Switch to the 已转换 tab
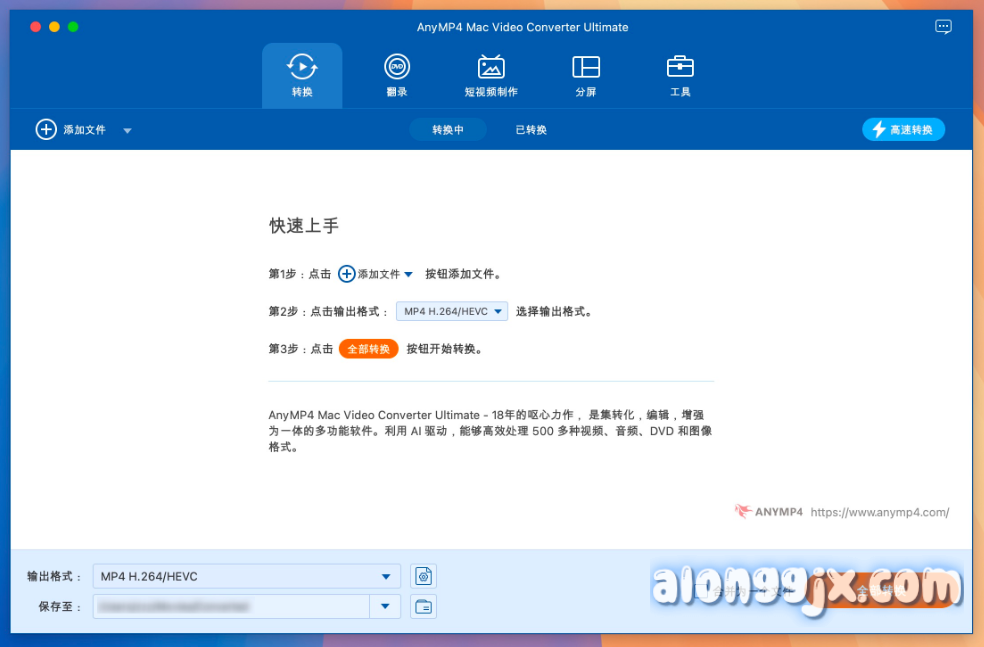 tap(531, 129)
